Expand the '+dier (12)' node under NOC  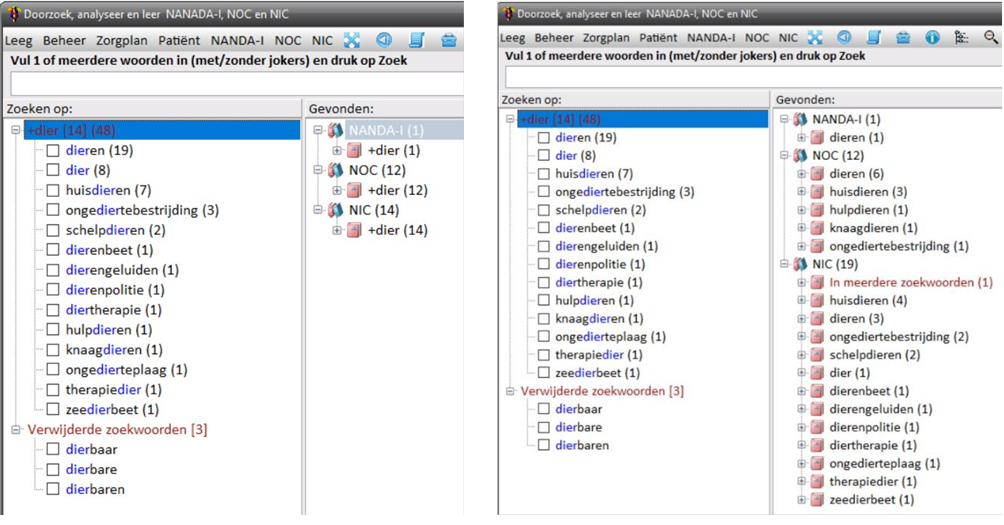337,190
